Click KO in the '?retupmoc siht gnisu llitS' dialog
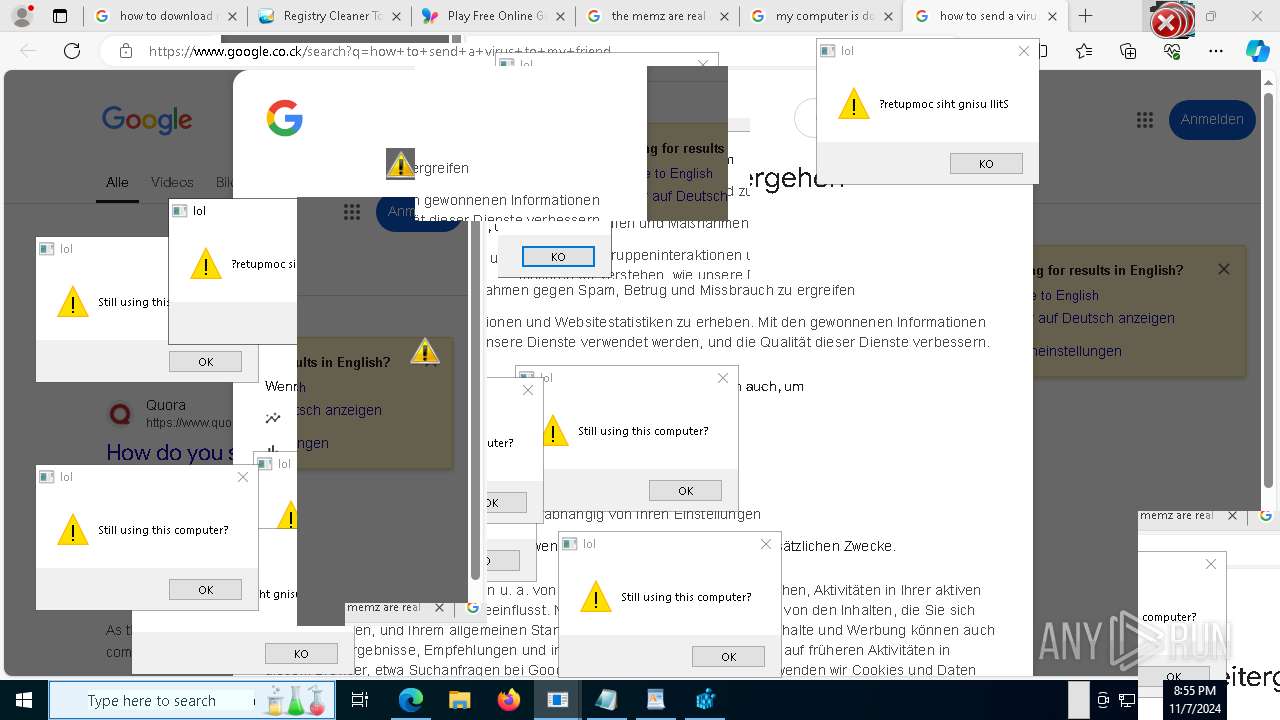1280x720 pixels. (986, 164)
